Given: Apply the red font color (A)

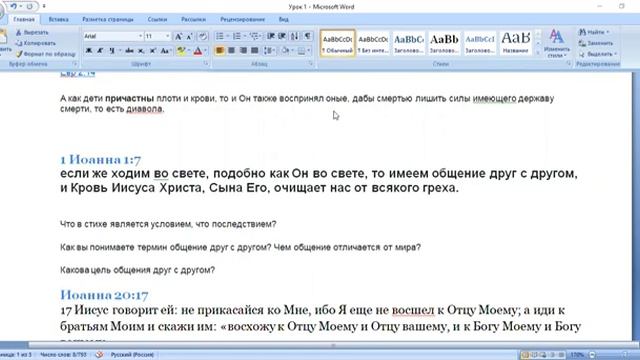Looking at the screenshot, I should pyautogui.click(x=198, y=51).
